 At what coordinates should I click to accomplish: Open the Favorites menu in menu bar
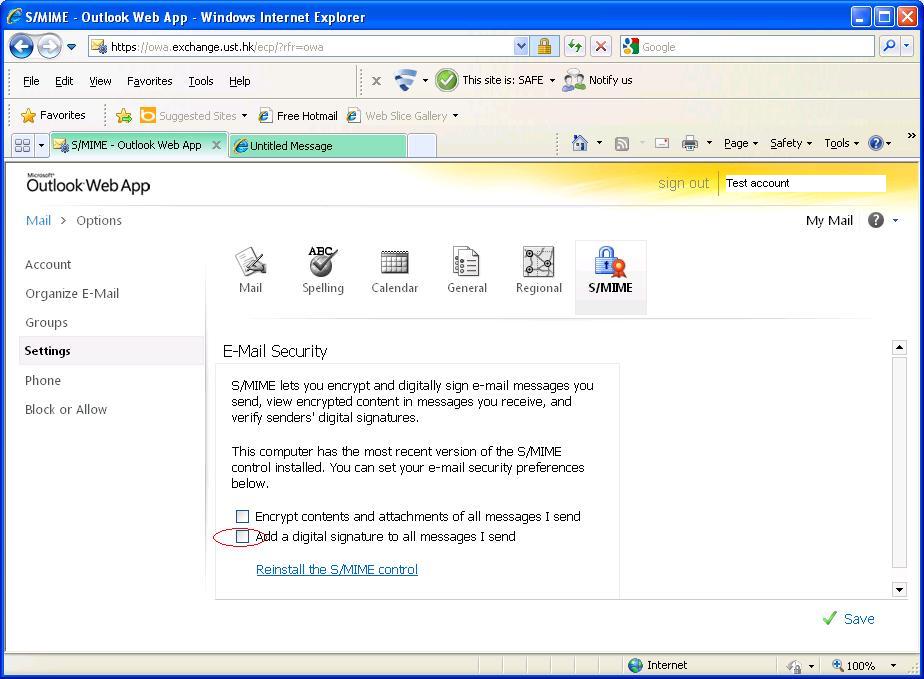[x=149, y=81]
